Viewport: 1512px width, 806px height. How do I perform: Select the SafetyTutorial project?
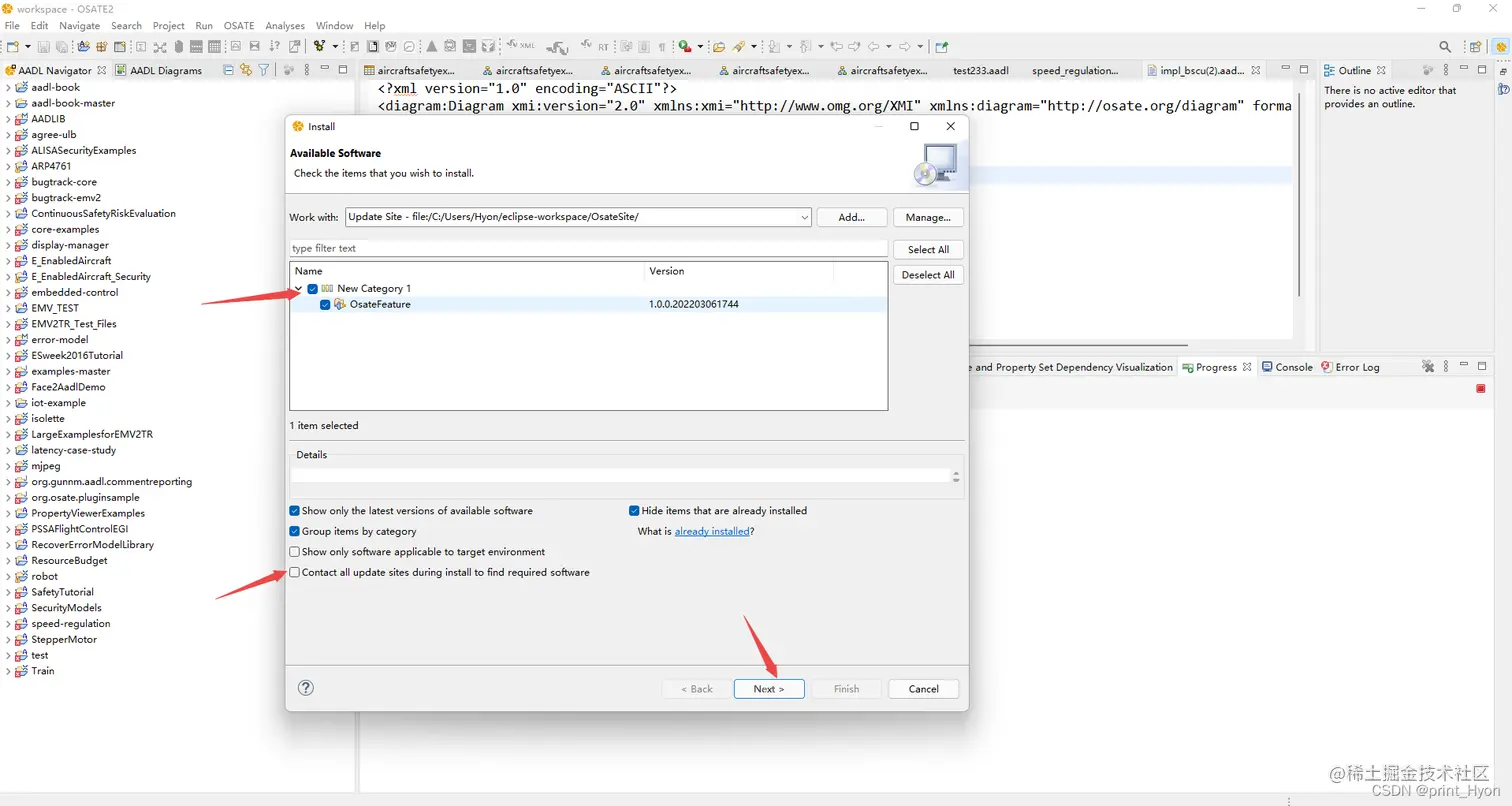point(62,592)
